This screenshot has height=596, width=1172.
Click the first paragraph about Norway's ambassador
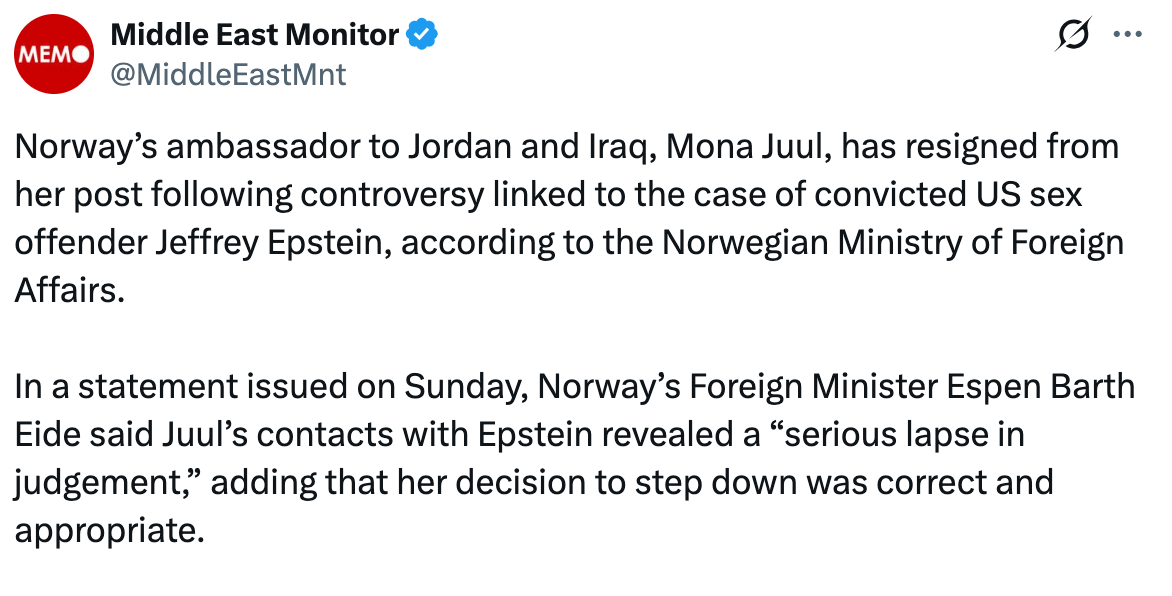pos(570,218)
